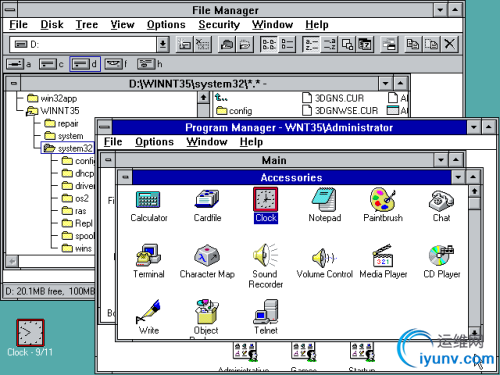500x375 pixels.
Task: Open the File menu in Program Manager
Action: [113, 142]
